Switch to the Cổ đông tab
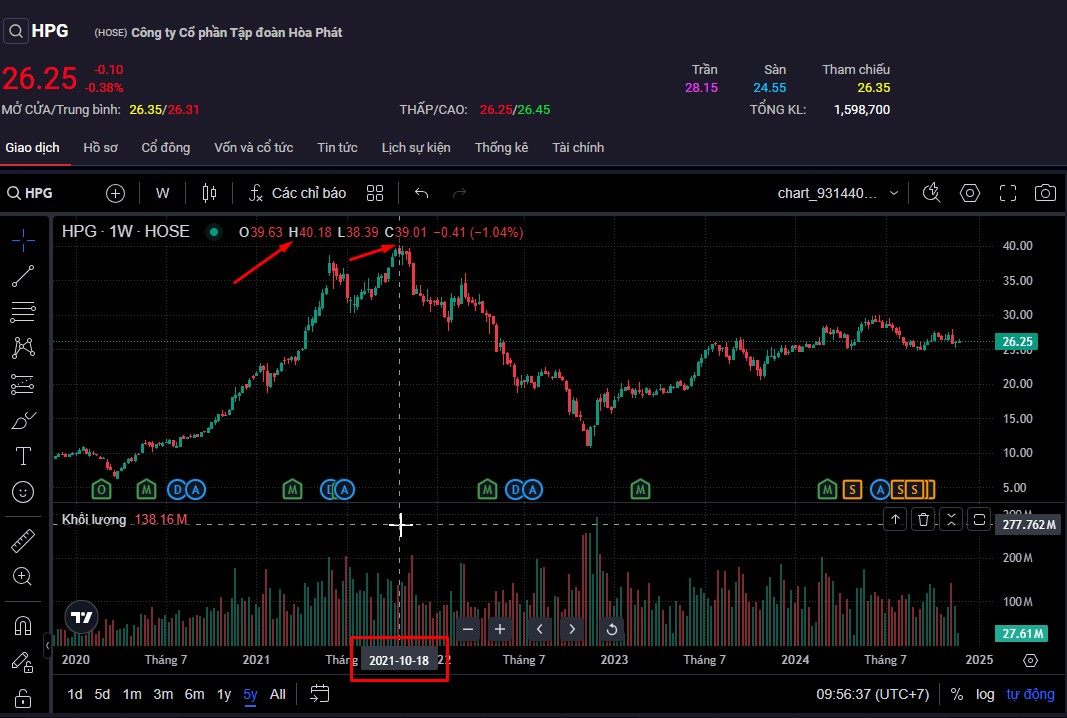 click(166, 148)
